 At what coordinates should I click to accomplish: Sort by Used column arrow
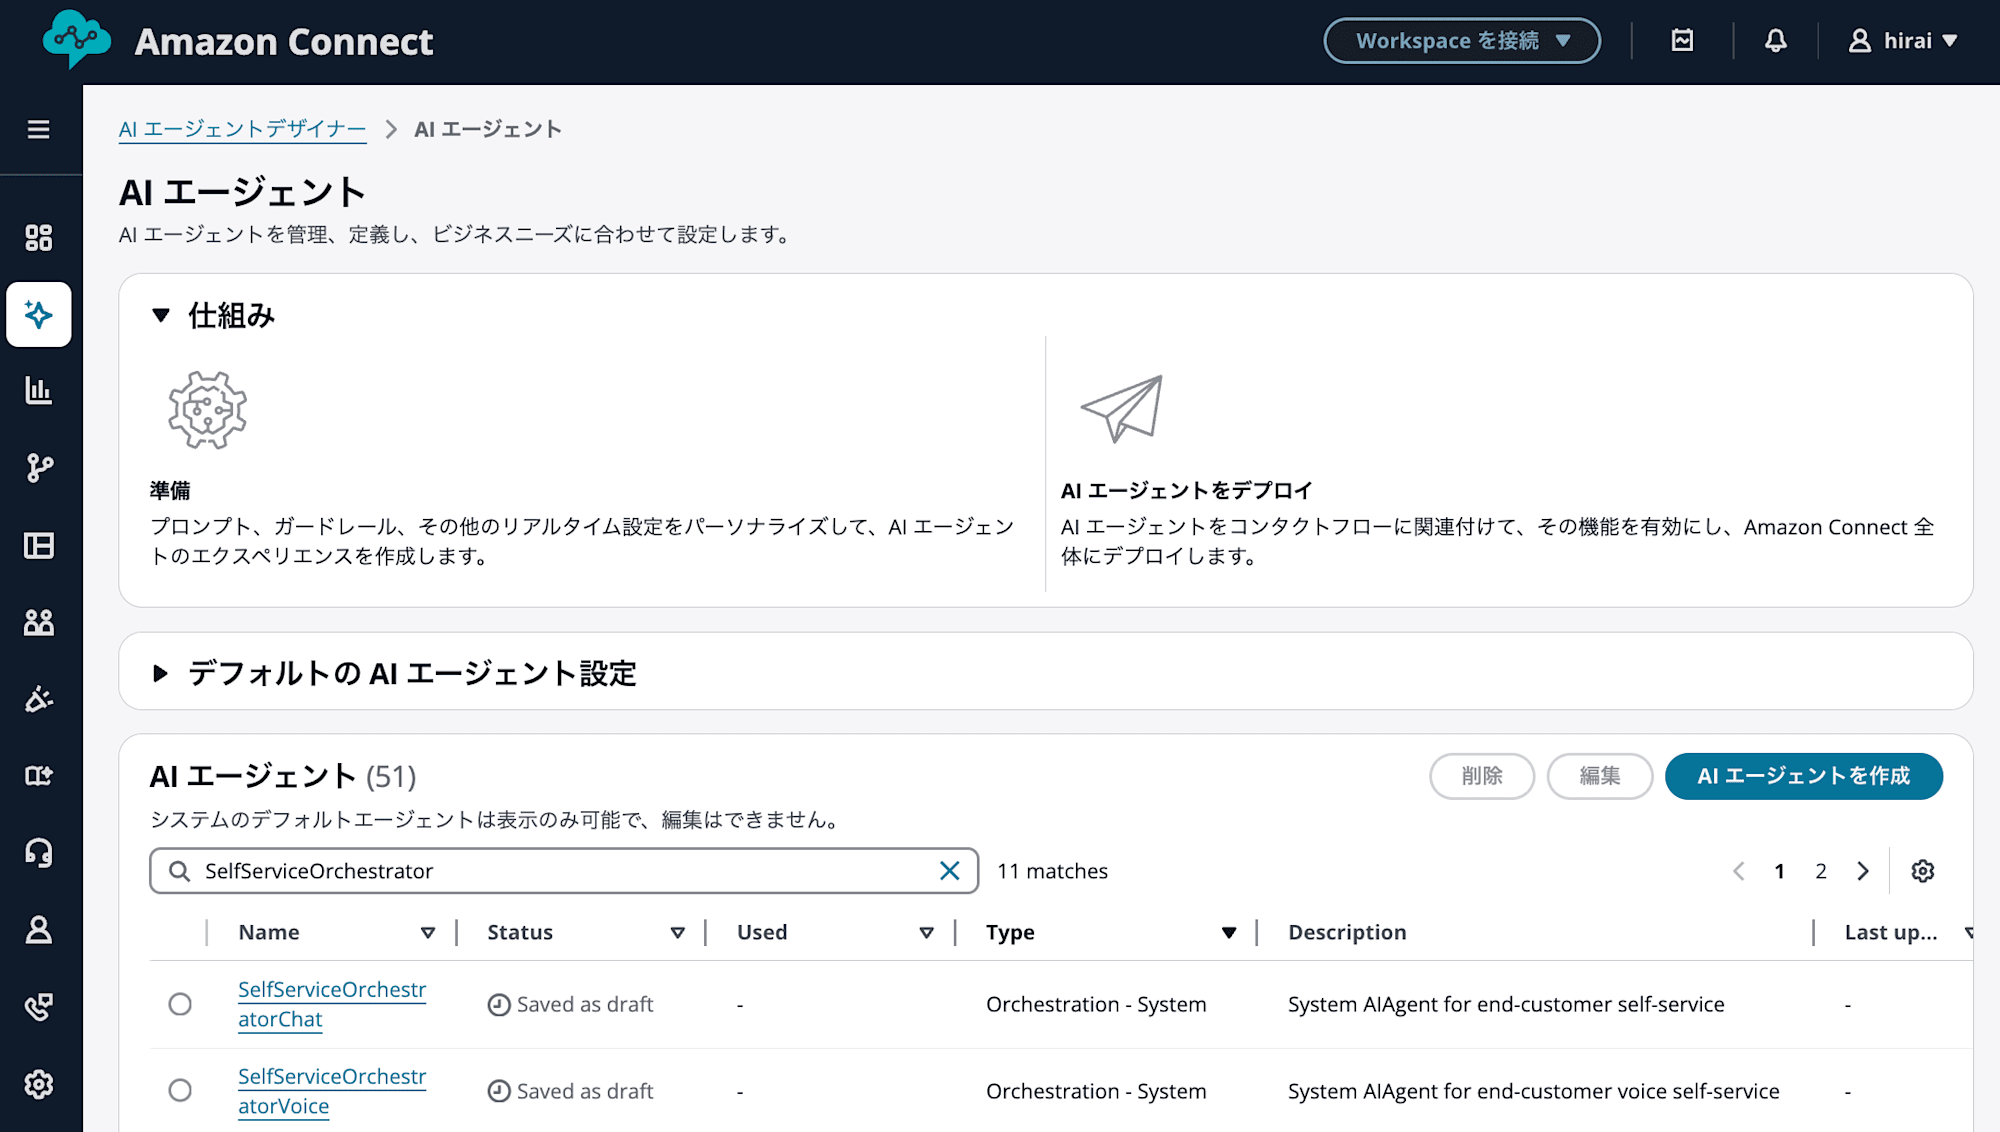pos(926,933)
